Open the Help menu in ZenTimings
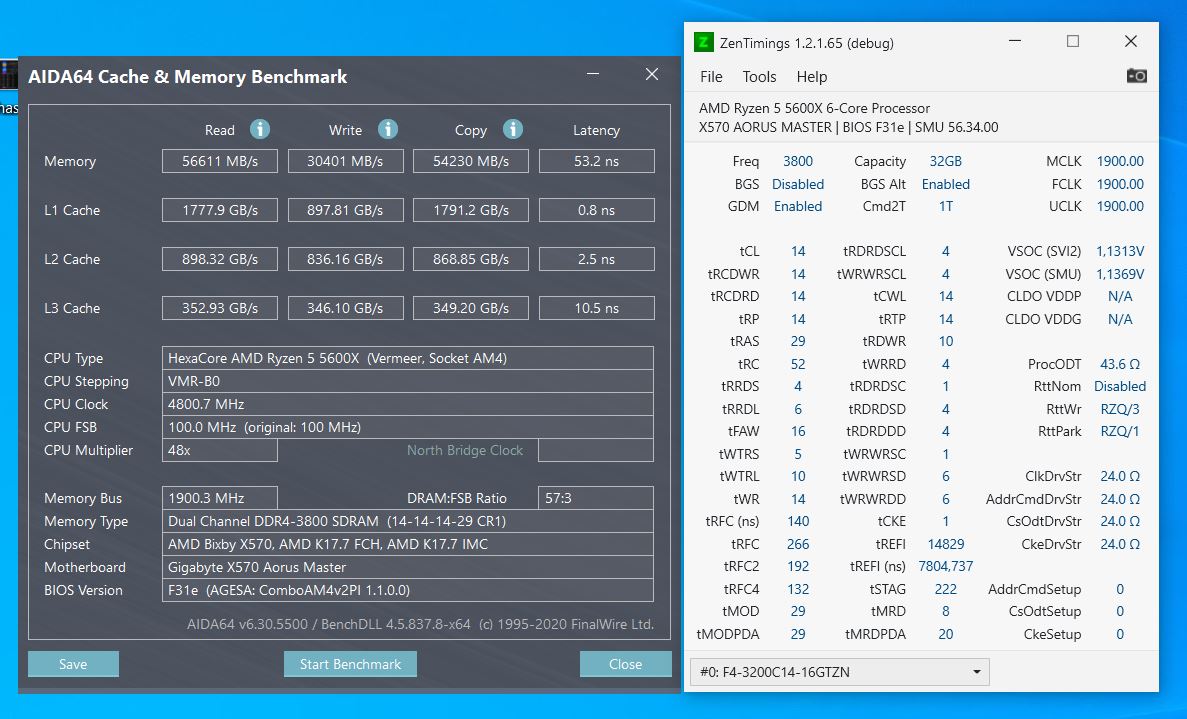Viewport: 1187px width, 719px height. pyautogui.click(x=812, y=76)
